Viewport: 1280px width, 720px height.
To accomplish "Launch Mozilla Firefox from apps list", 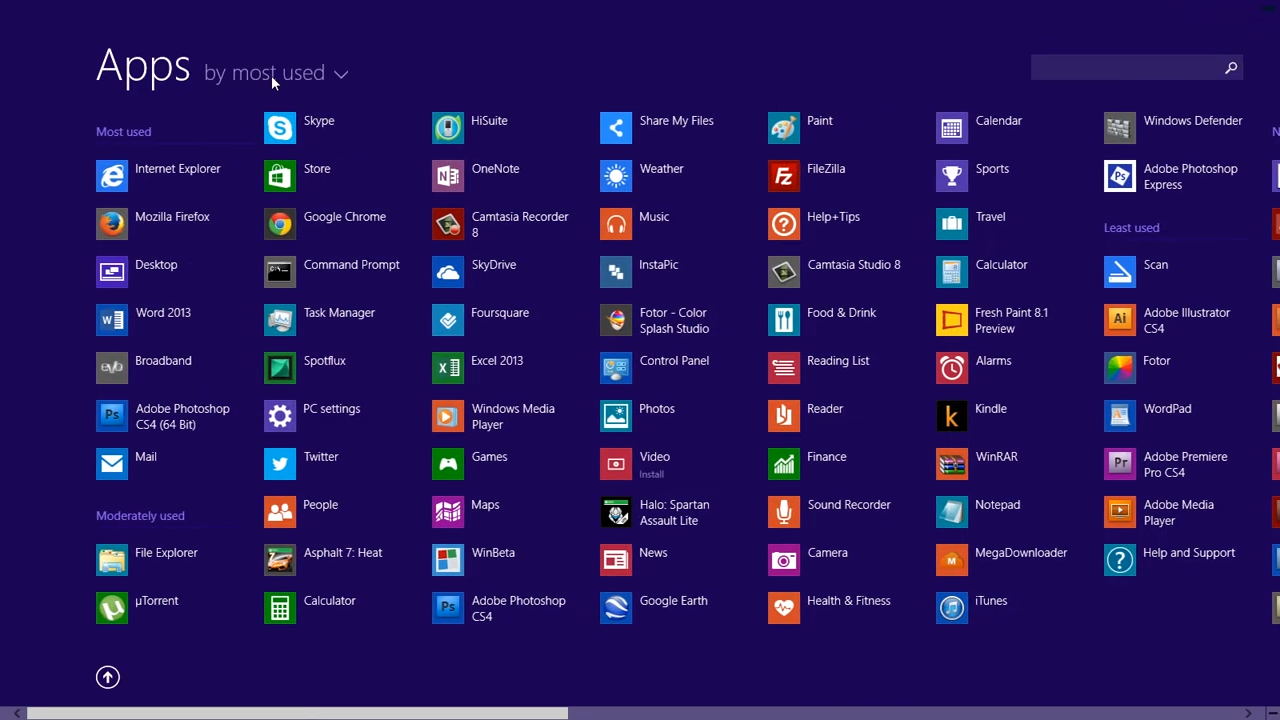I will pos(112,224).
